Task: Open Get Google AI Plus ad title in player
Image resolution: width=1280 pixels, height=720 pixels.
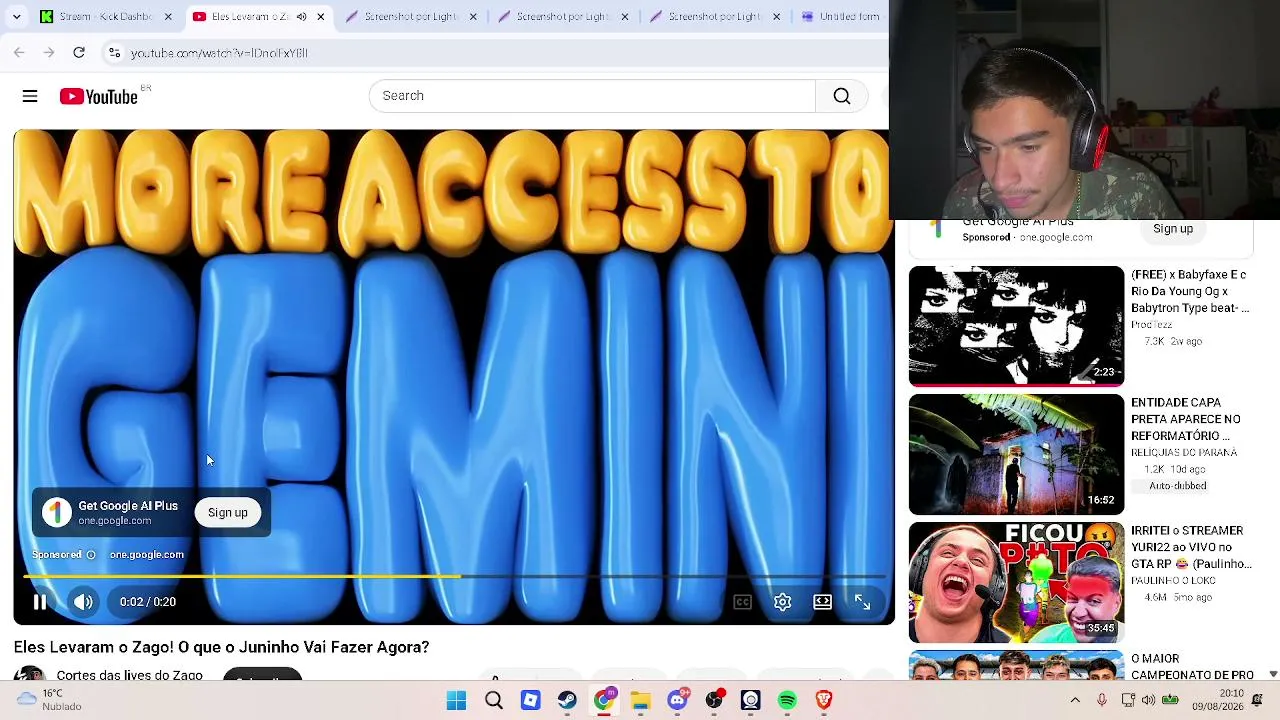Action: point(128,506)
